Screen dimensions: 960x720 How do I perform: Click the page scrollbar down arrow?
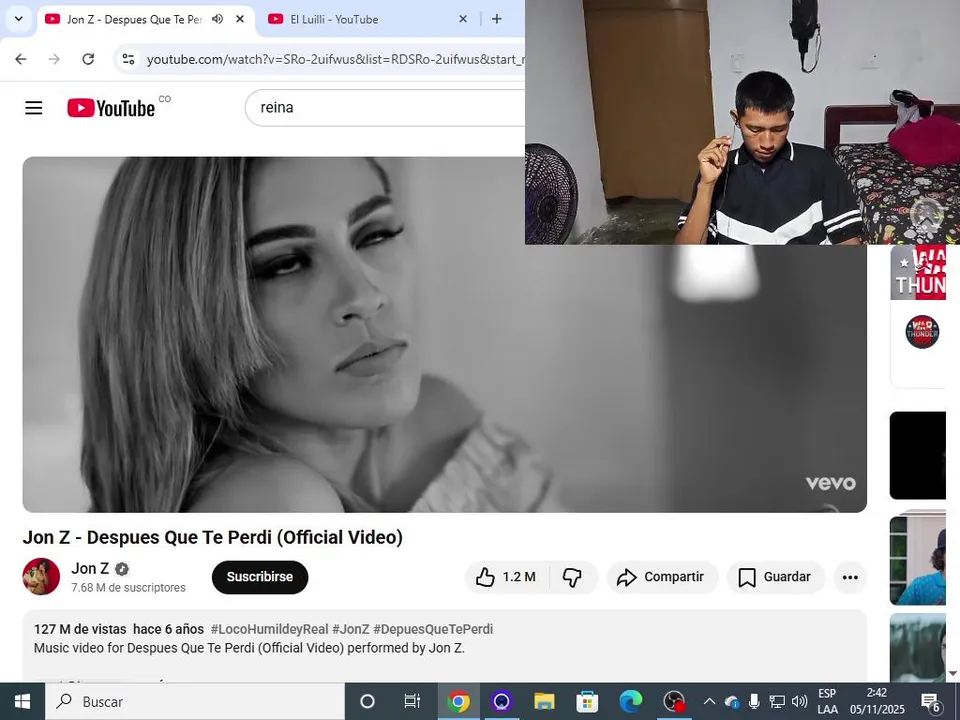(953, 673)
